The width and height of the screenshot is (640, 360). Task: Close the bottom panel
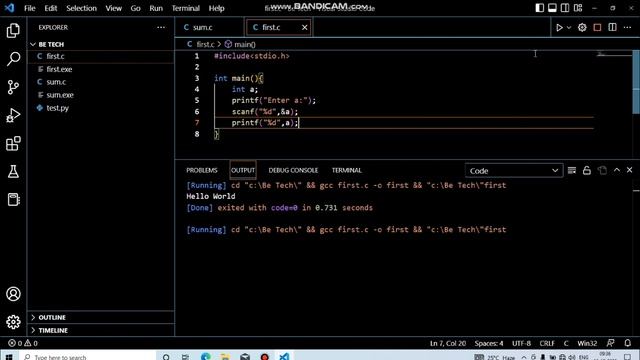(629, 170)
